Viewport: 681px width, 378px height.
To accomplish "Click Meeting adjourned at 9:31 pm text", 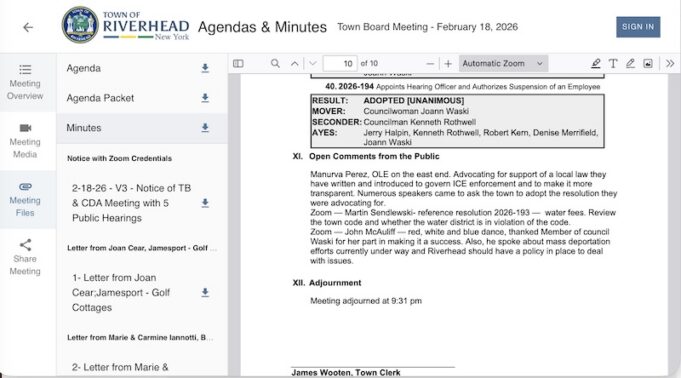I will pyautogui.click(x=366, y=301).
